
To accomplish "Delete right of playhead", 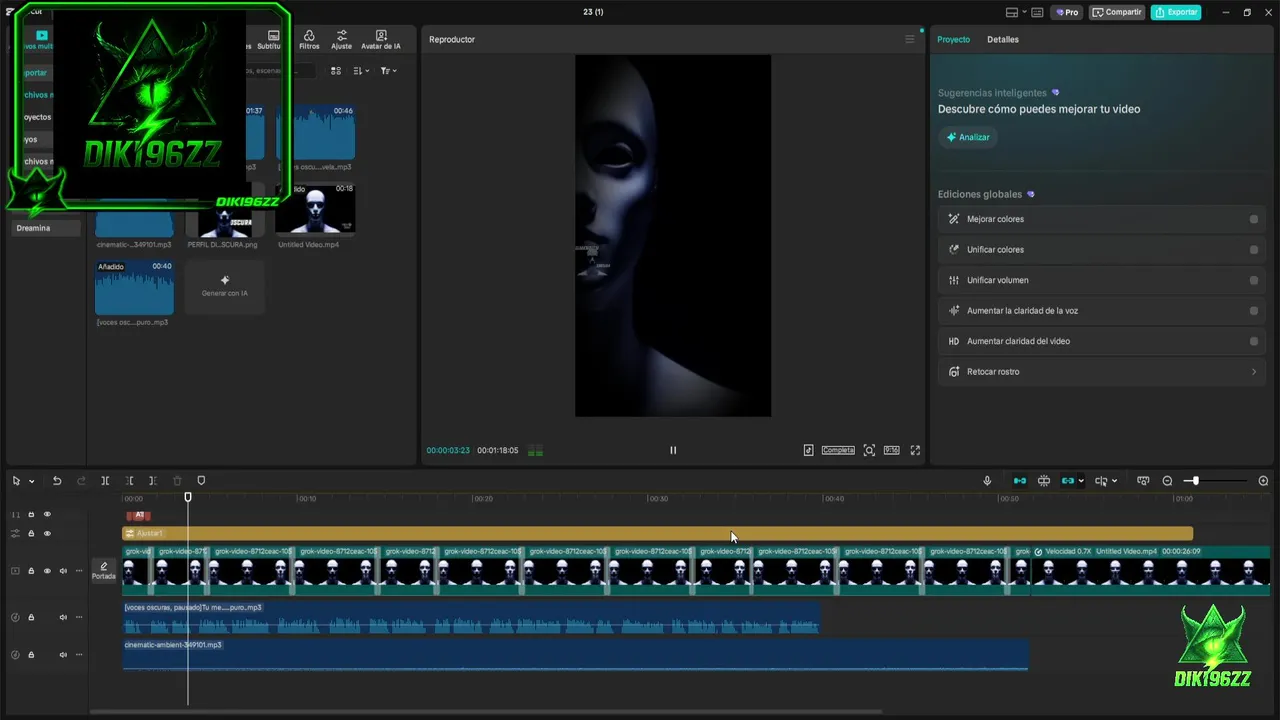I will coord(153,481).
